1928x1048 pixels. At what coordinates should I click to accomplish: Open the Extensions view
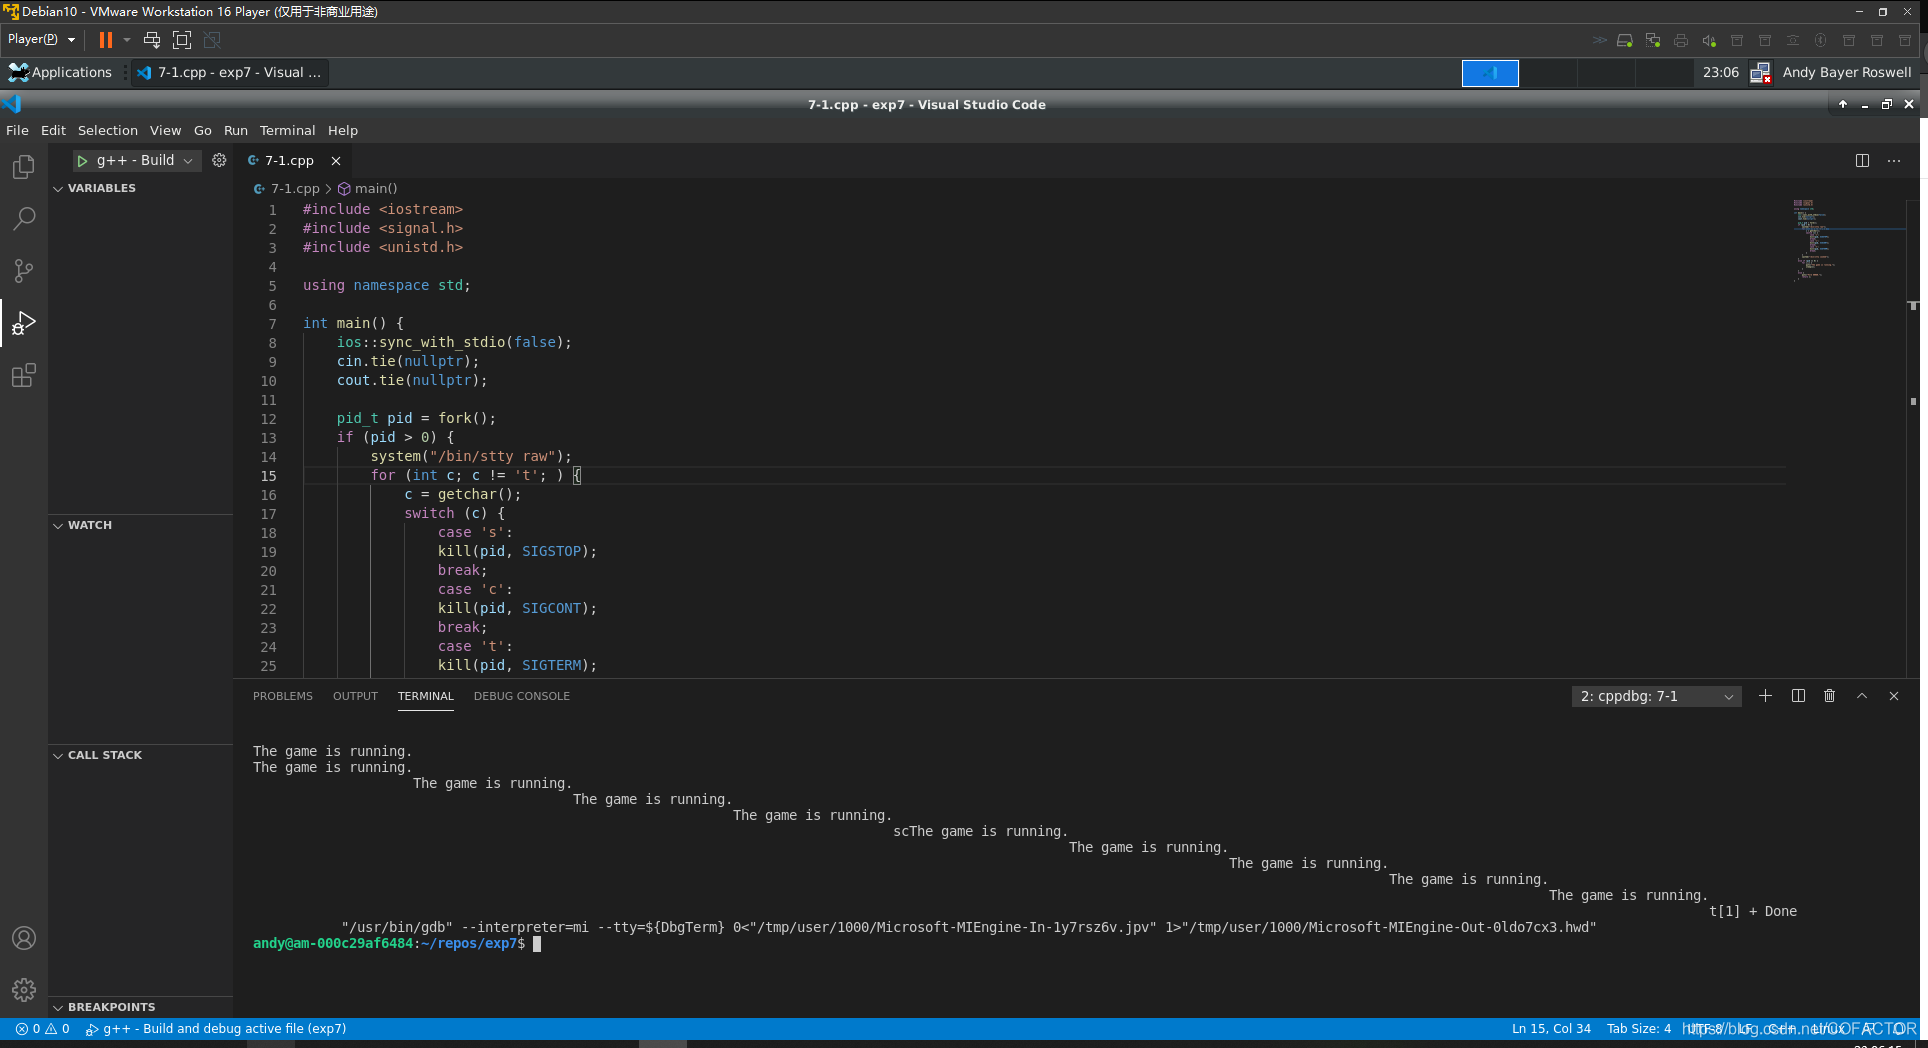point(24,376)
